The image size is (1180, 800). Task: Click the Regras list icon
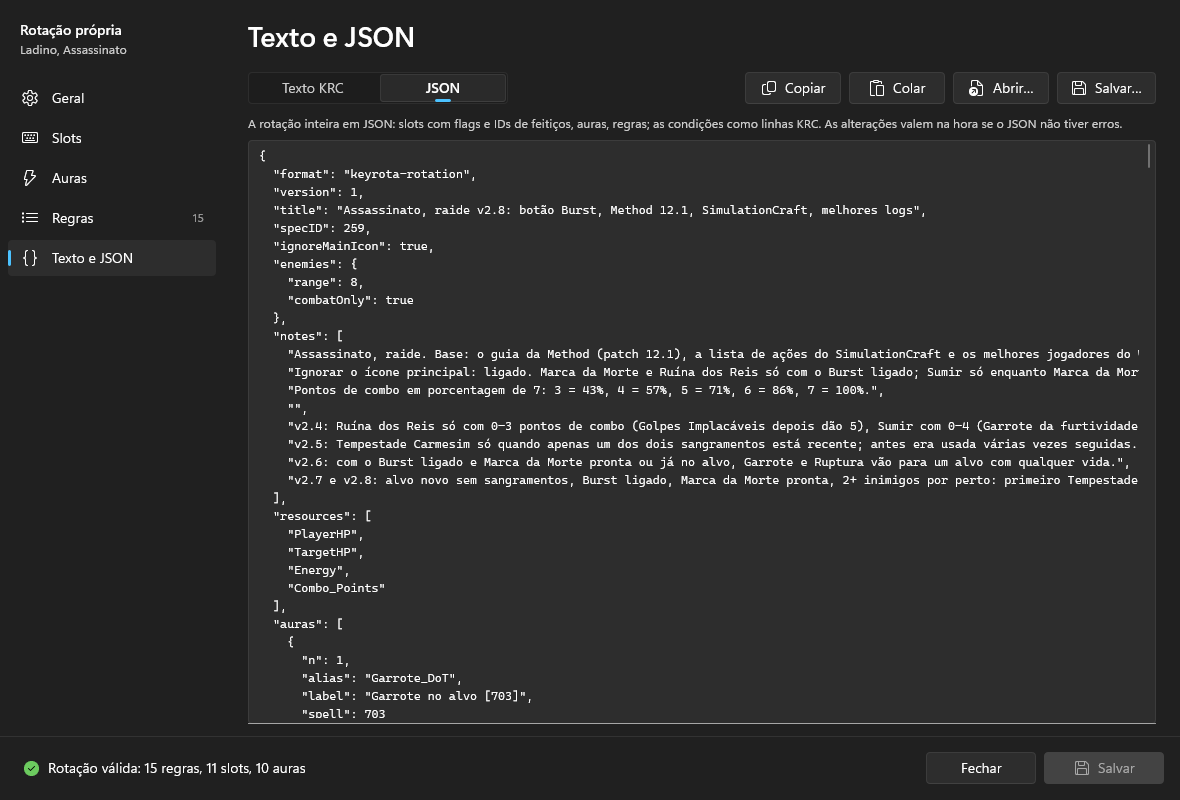coord(30,217)
